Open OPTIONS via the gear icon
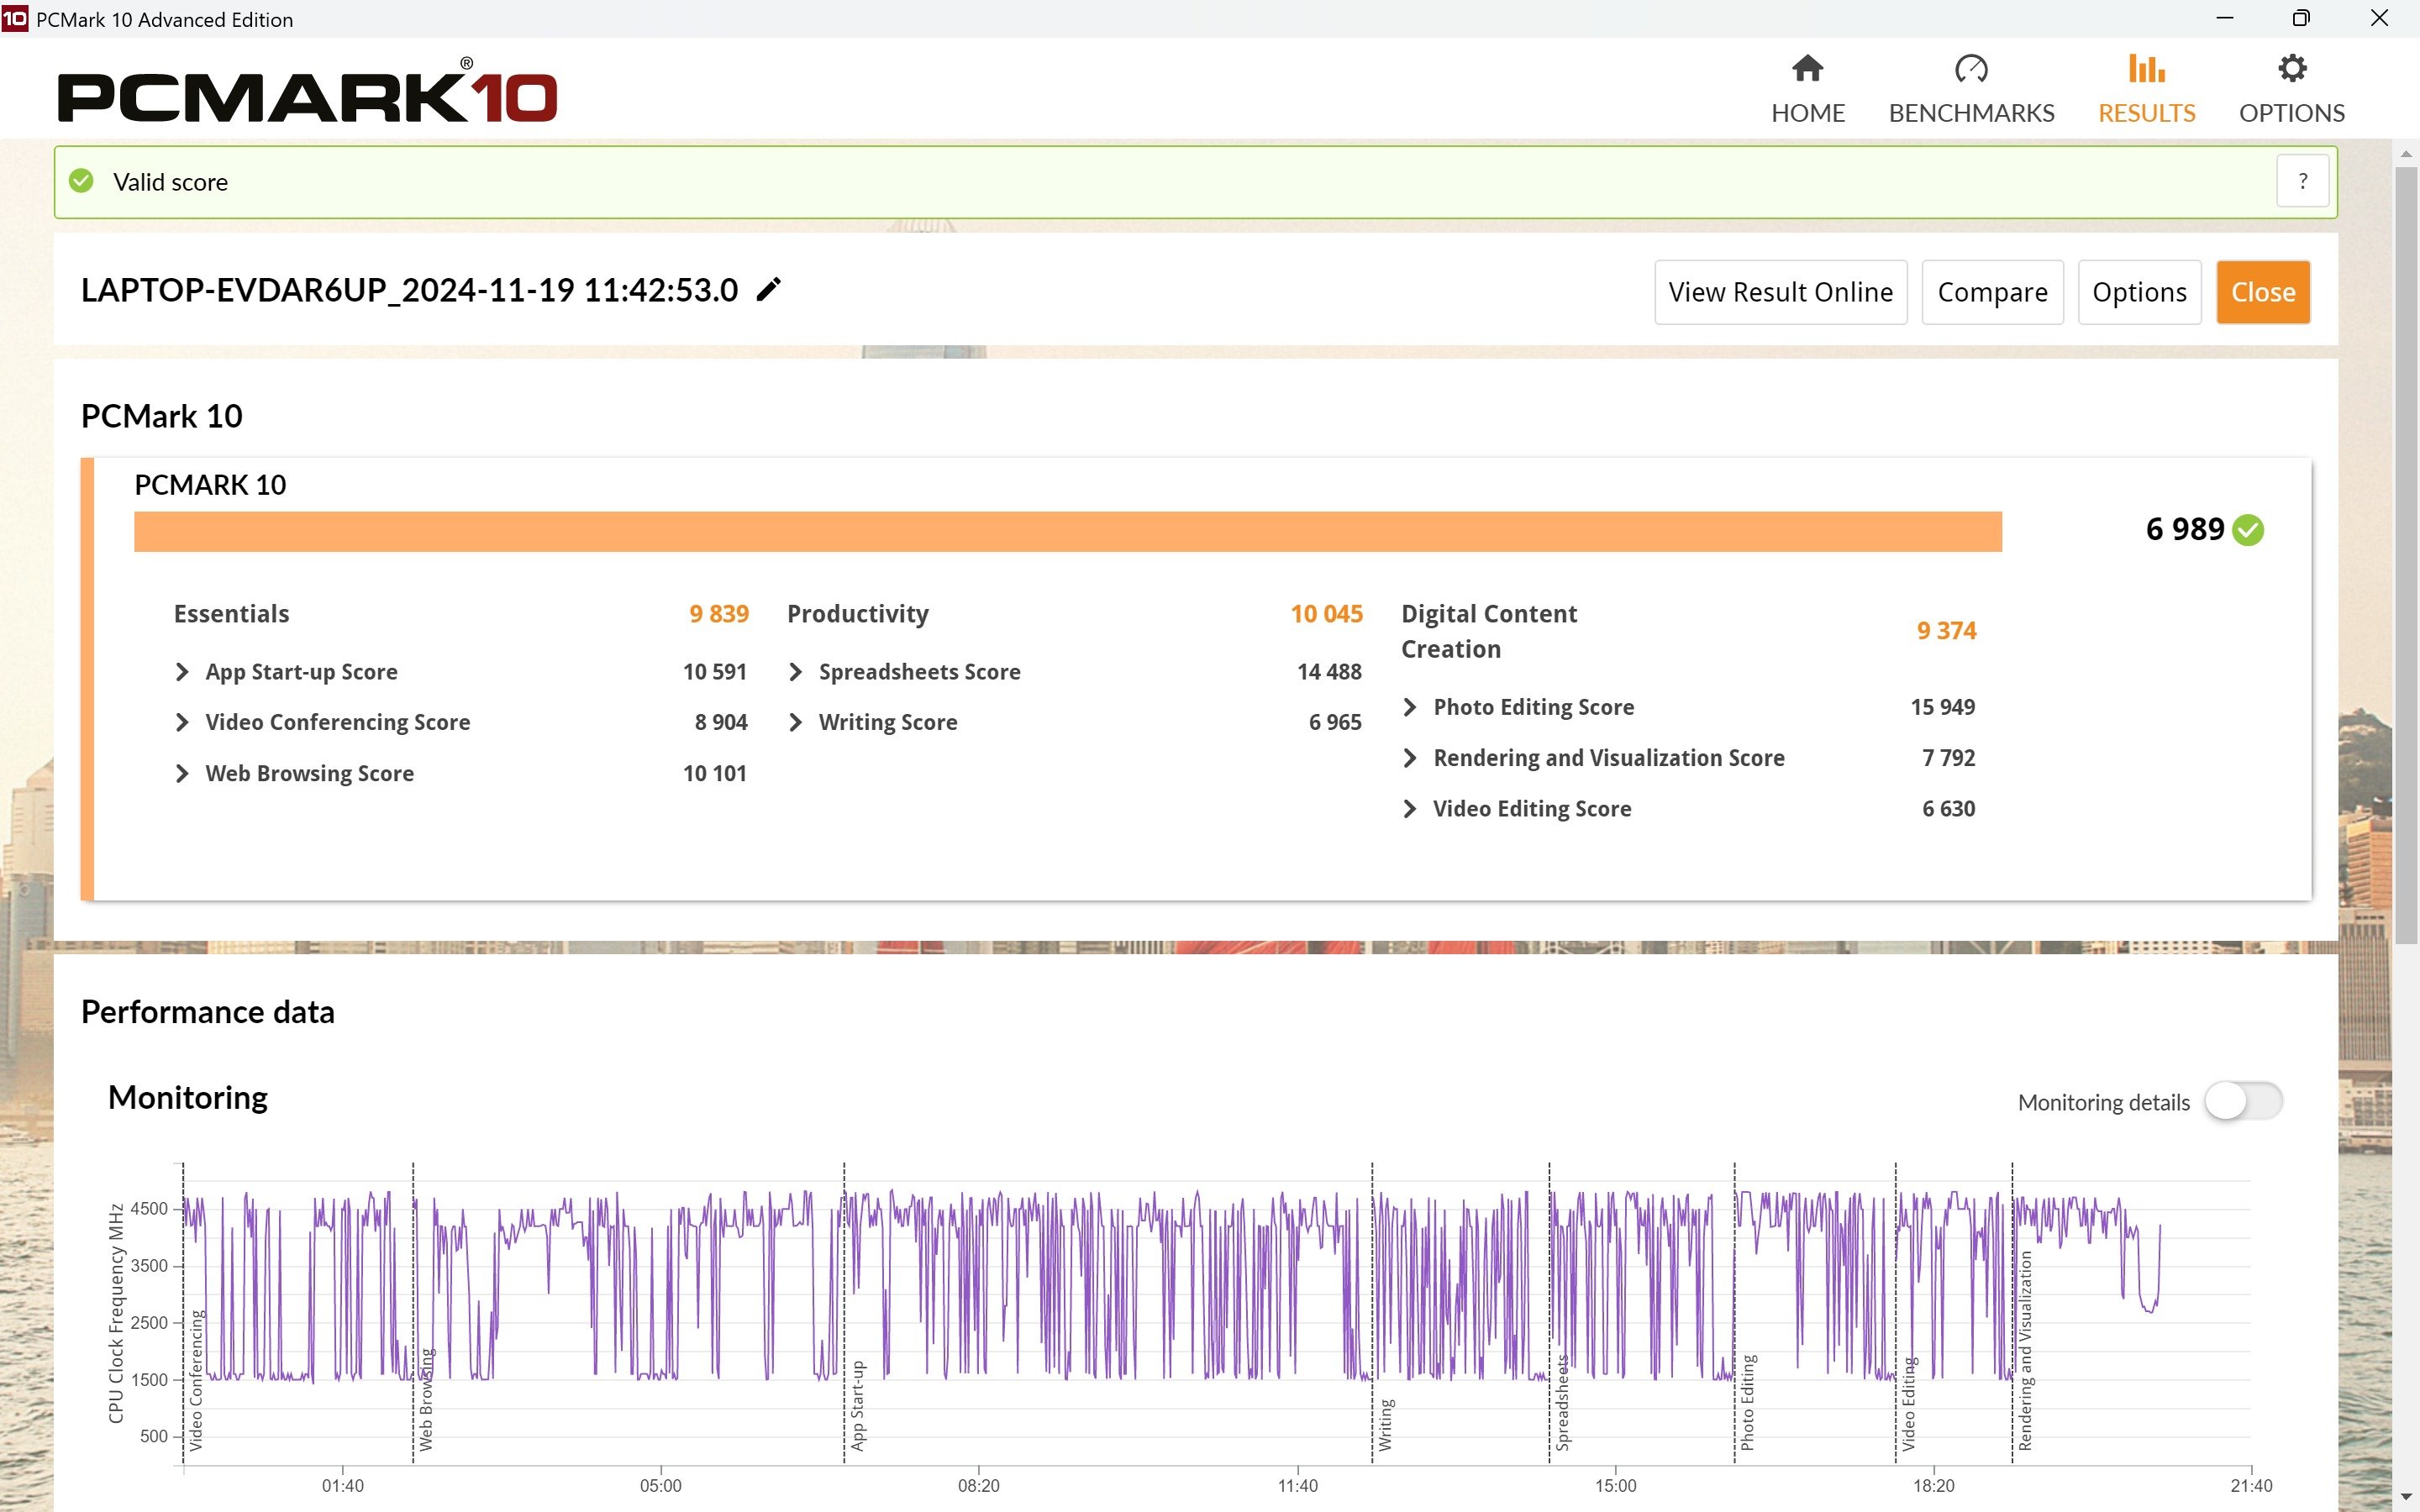This screenshot has height=1512, width=2420. (2291, 68)
